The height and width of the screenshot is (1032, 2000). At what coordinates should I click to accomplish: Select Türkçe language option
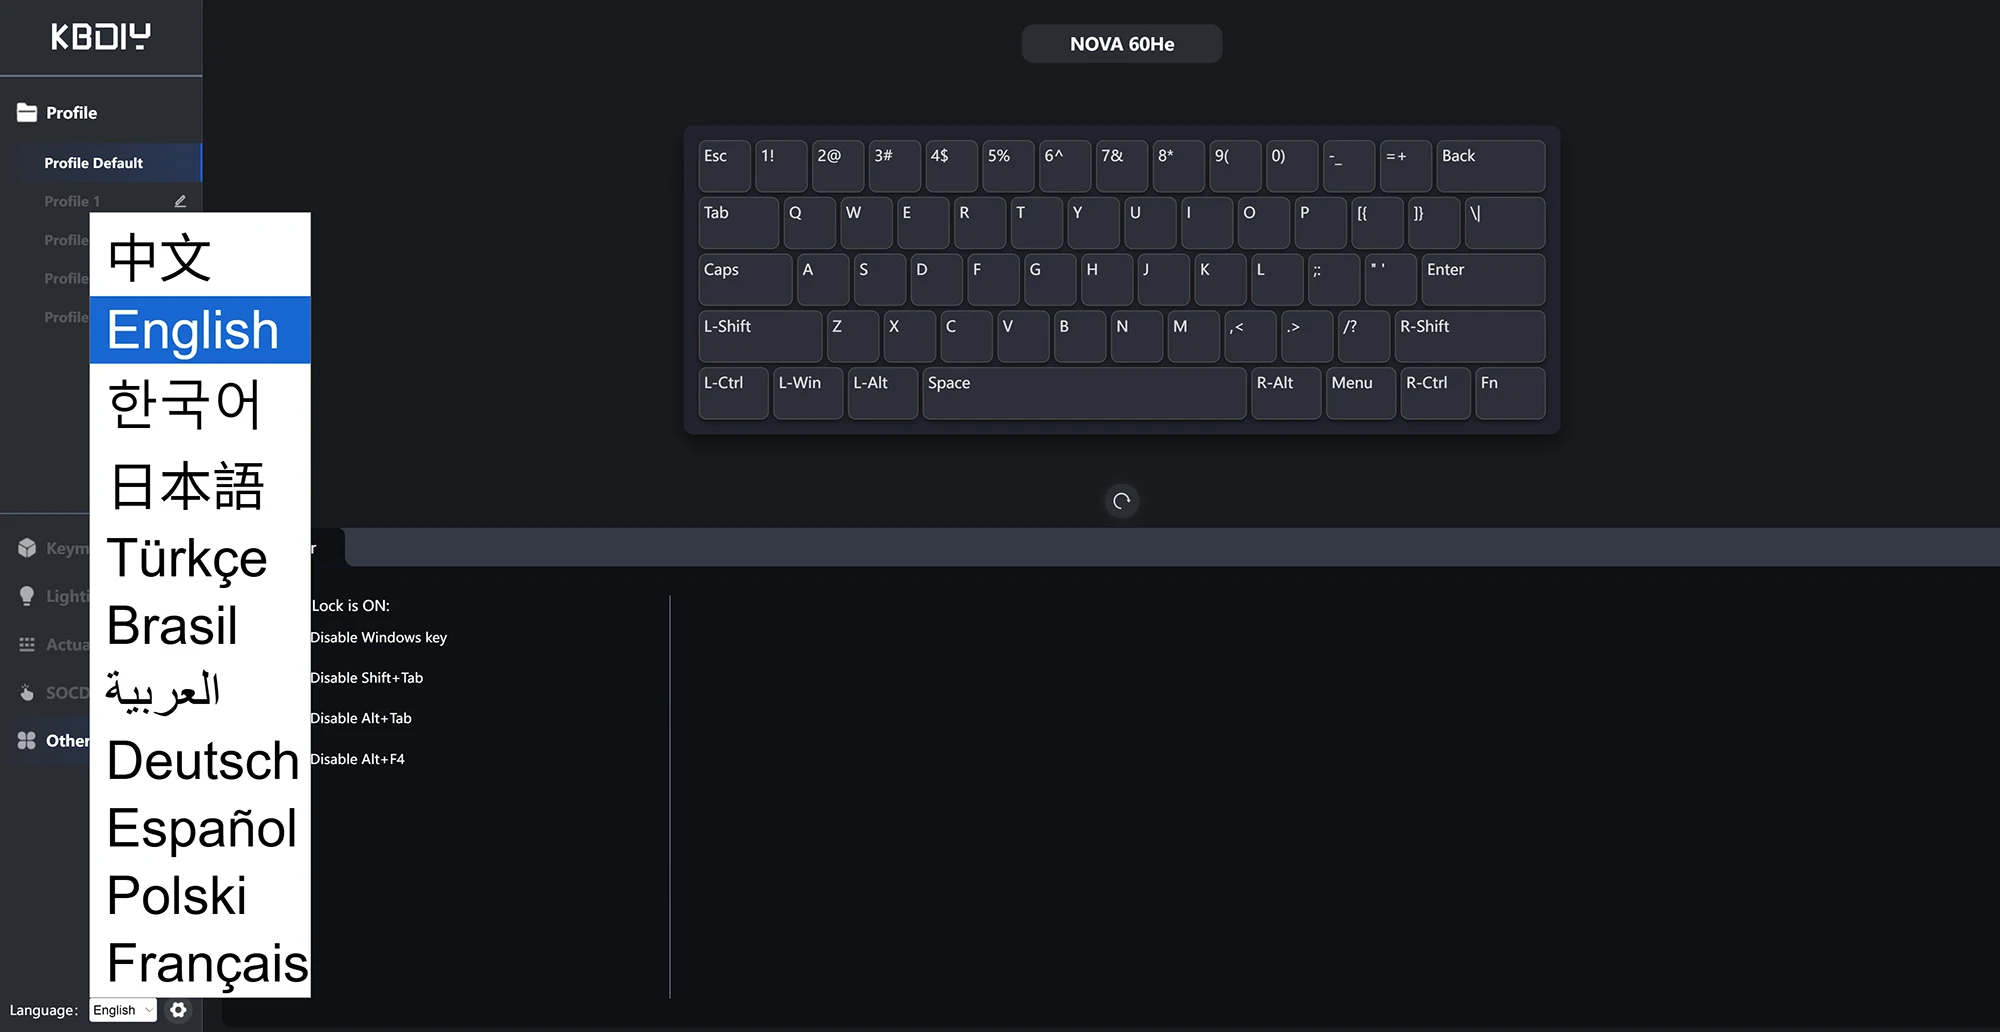click(x=200, y=558)
